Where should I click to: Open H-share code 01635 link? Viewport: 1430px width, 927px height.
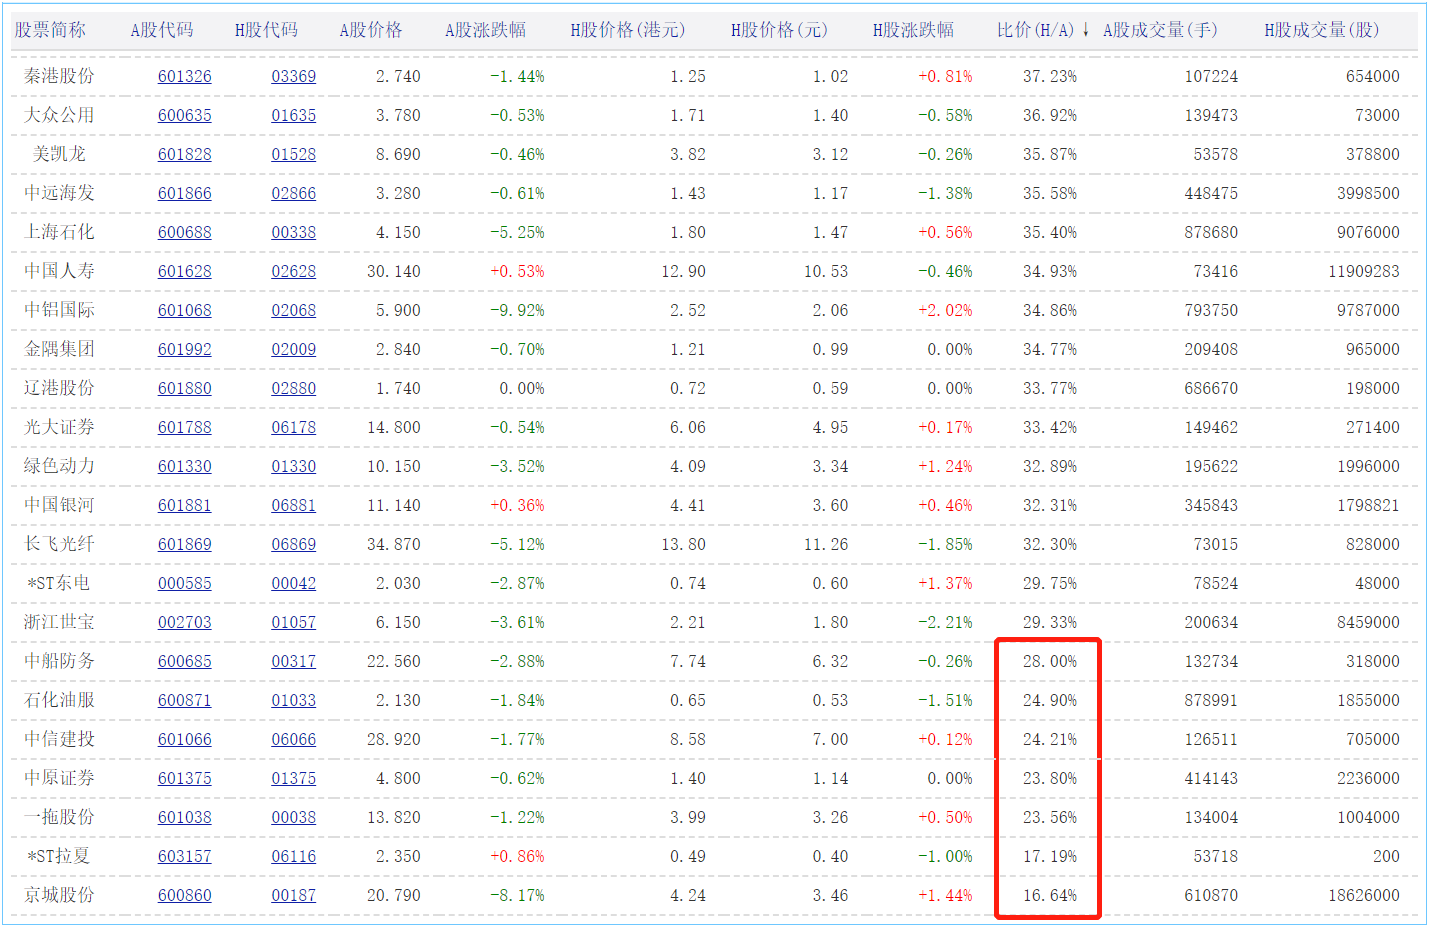point(294,115)
